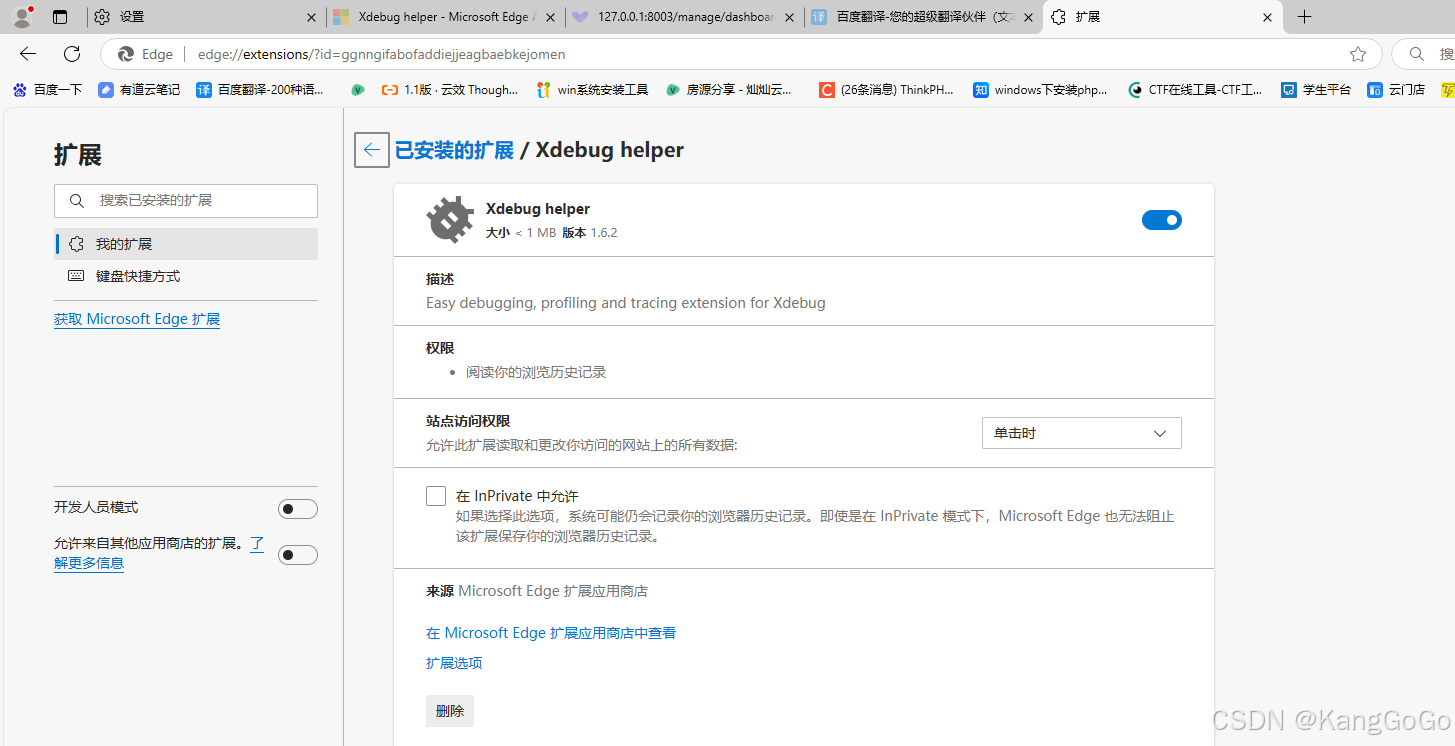Close the 扩展 tab
The height and width of the screenshot is (746, 1455).
[x=1267, y=17]
